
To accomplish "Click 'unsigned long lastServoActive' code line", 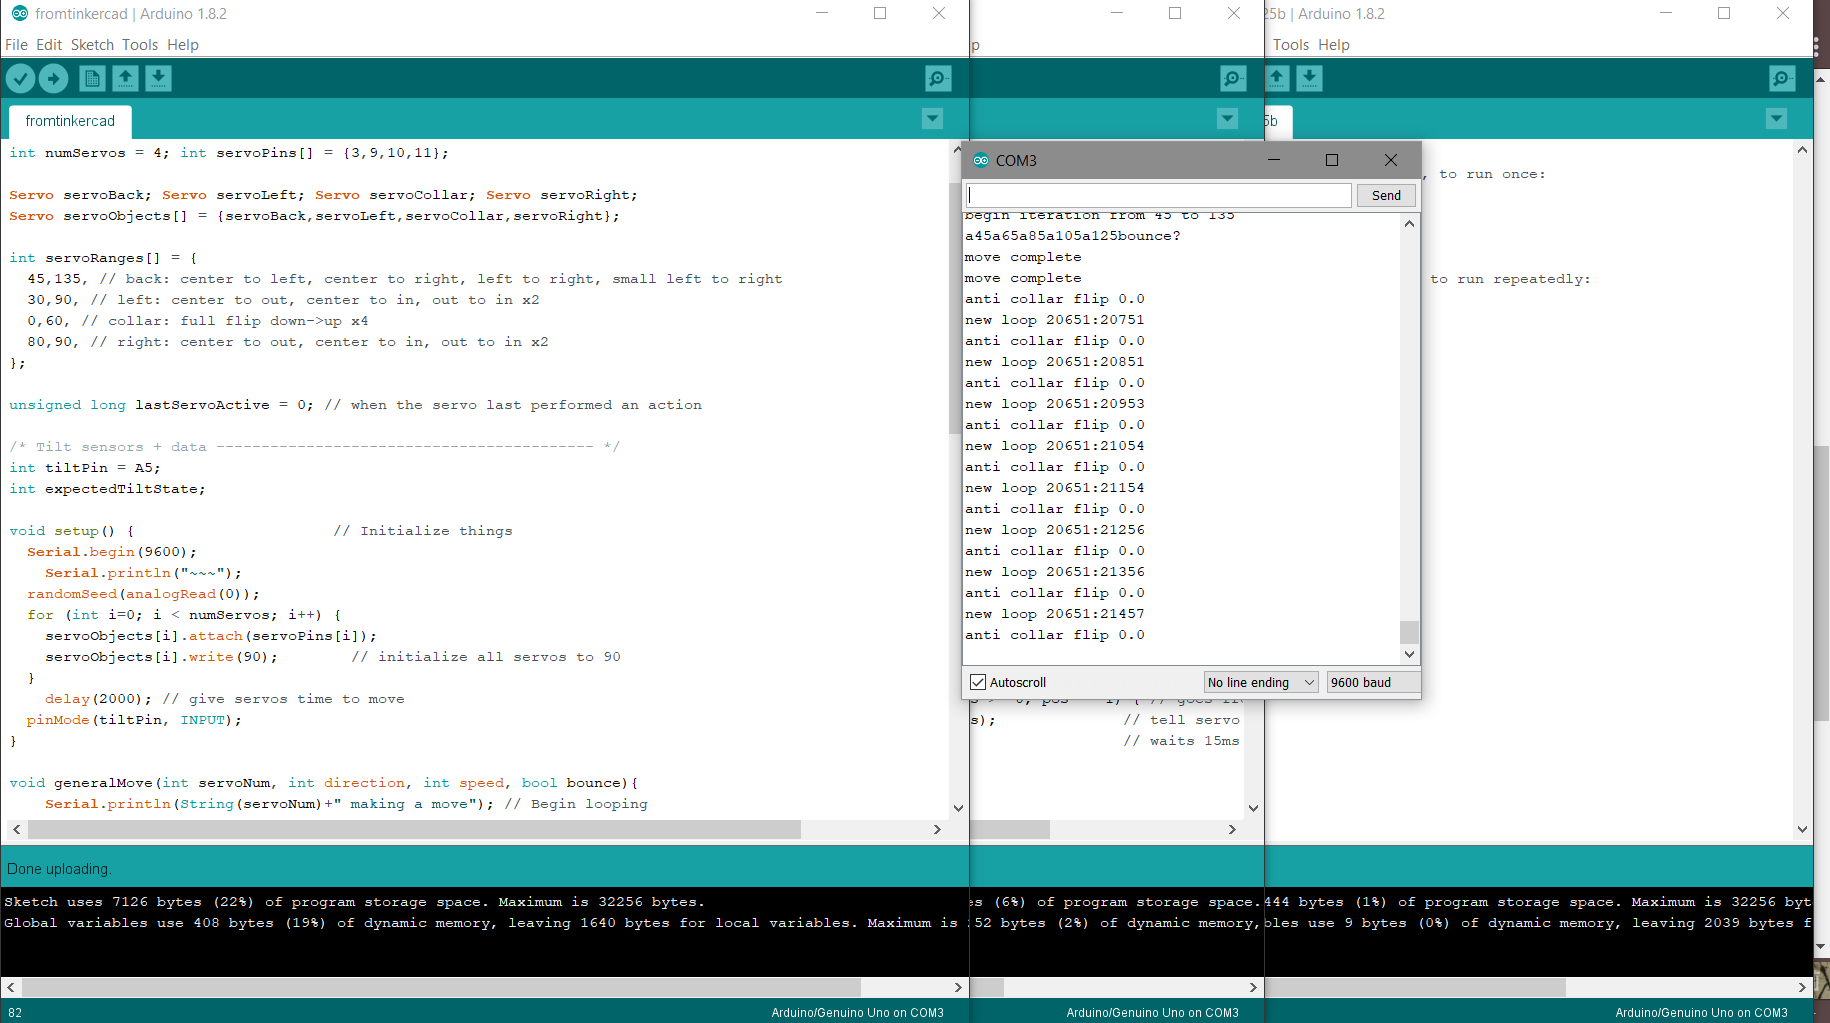I will point(355,405).
